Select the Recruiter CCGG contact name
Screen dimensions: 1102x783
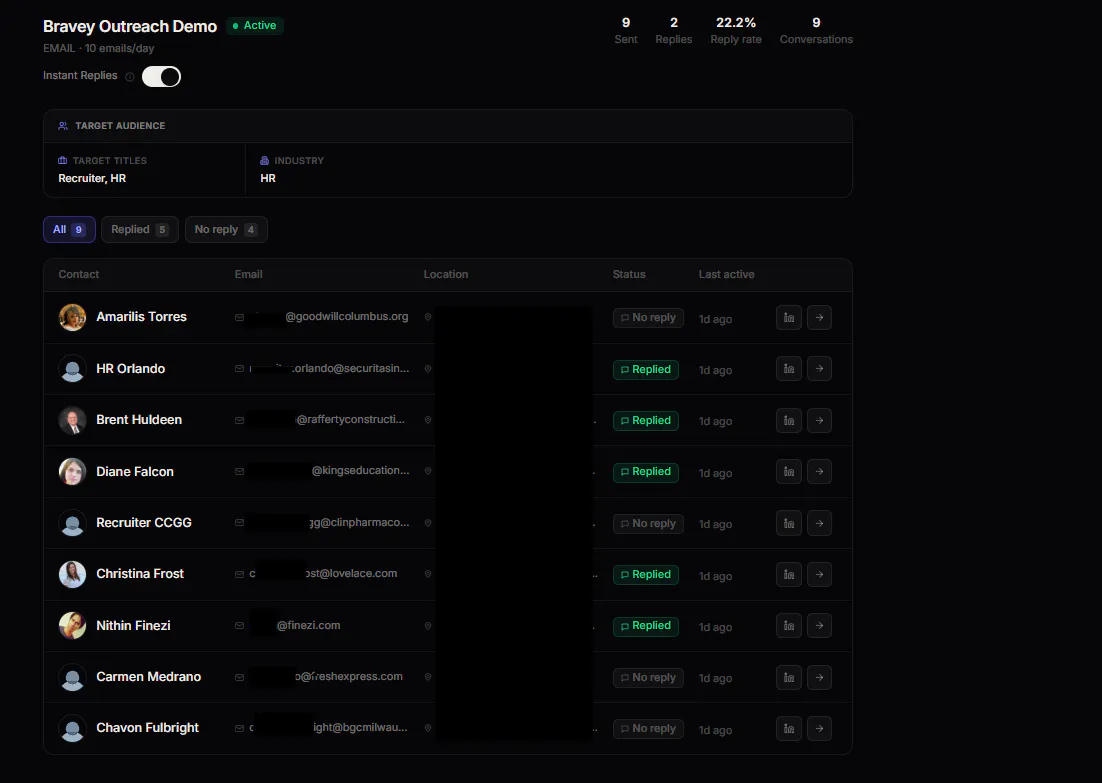[x=144, y=523]
